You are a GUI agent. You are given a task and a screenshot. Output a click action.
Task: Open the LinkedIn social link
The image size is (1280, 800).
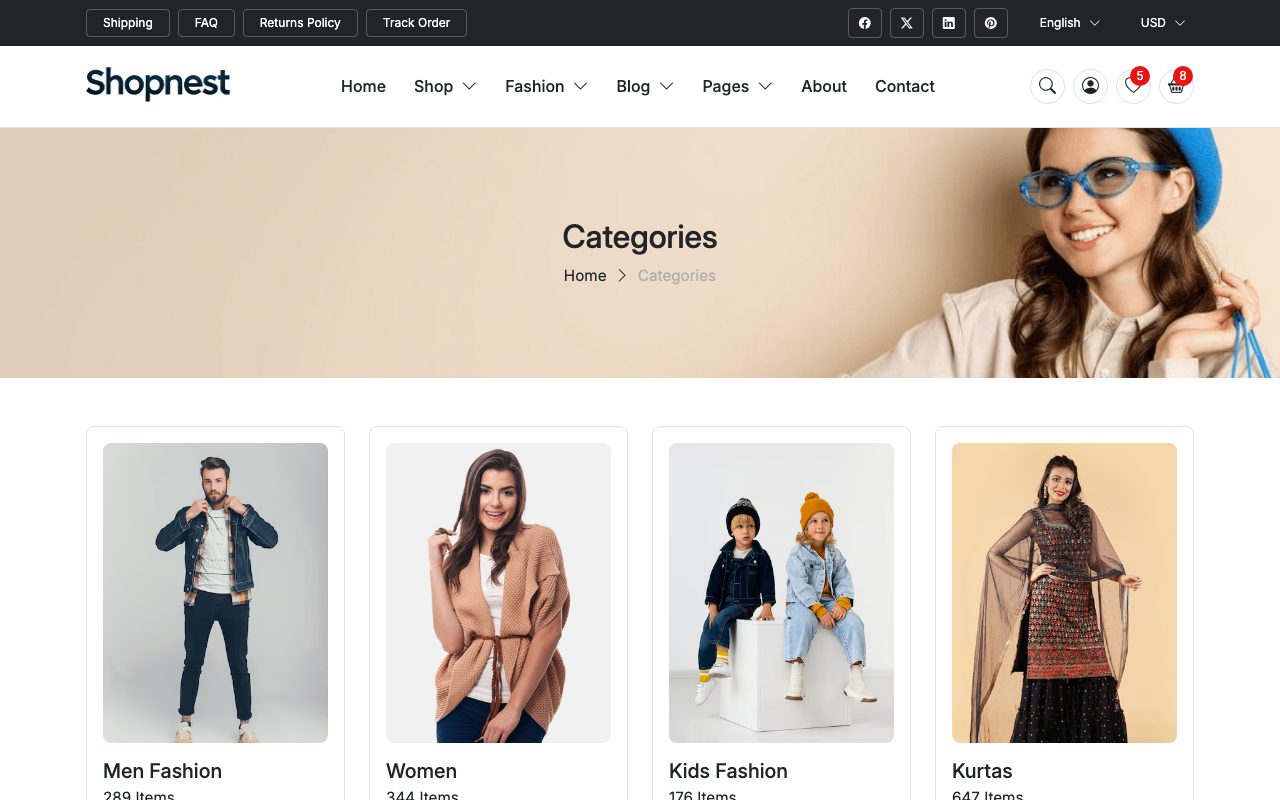[x=949, y=23]
